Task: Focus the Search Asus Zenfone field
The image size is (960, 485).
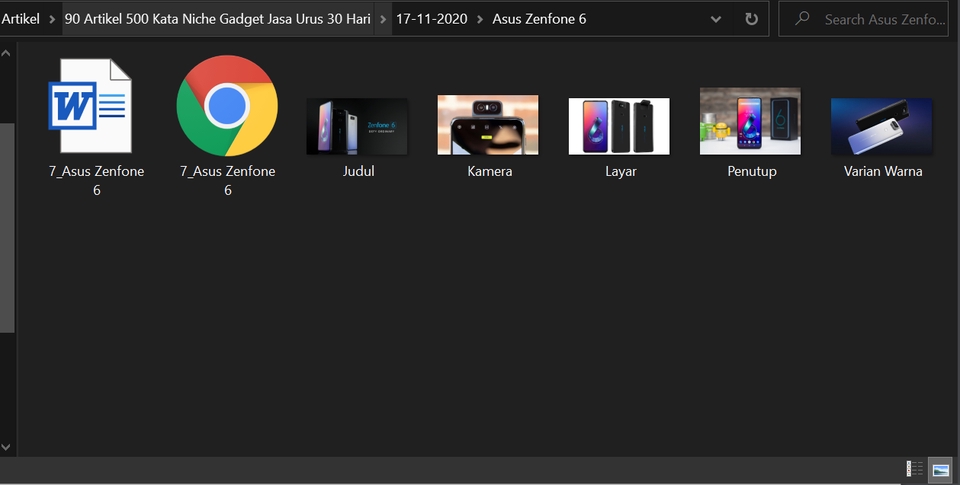Action: 863,19
